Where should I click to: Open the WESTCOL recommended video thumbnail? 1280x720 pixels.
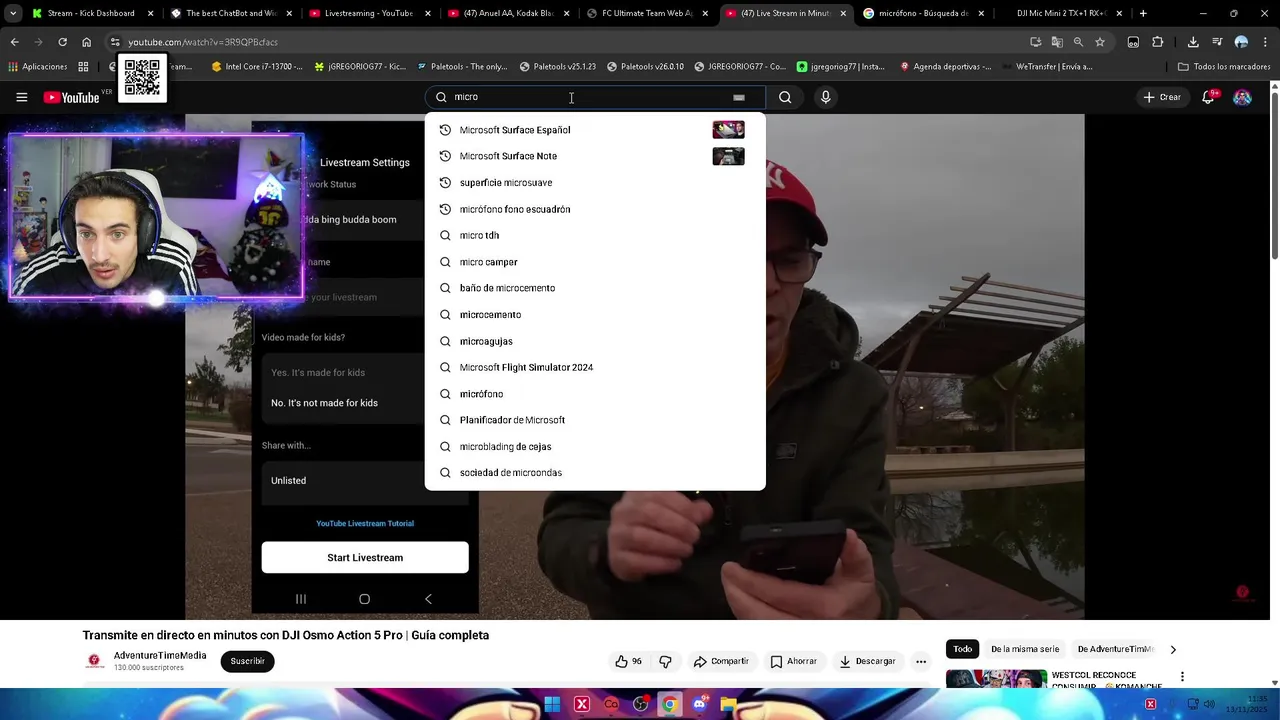[x=997, y=678]
